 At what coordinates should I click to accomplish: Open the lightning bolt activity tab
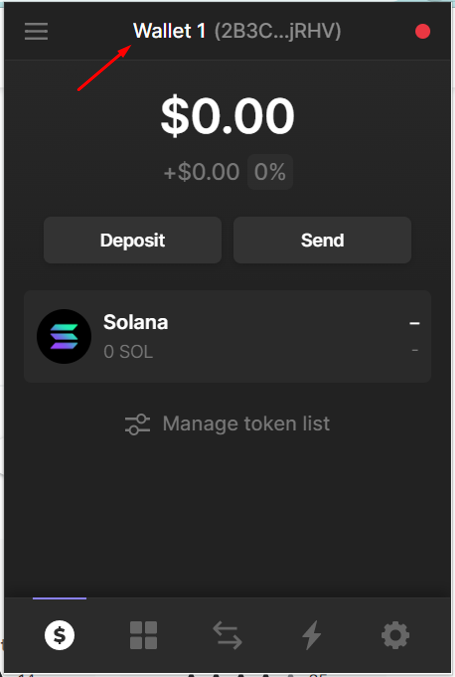click(x=312, y=635)
